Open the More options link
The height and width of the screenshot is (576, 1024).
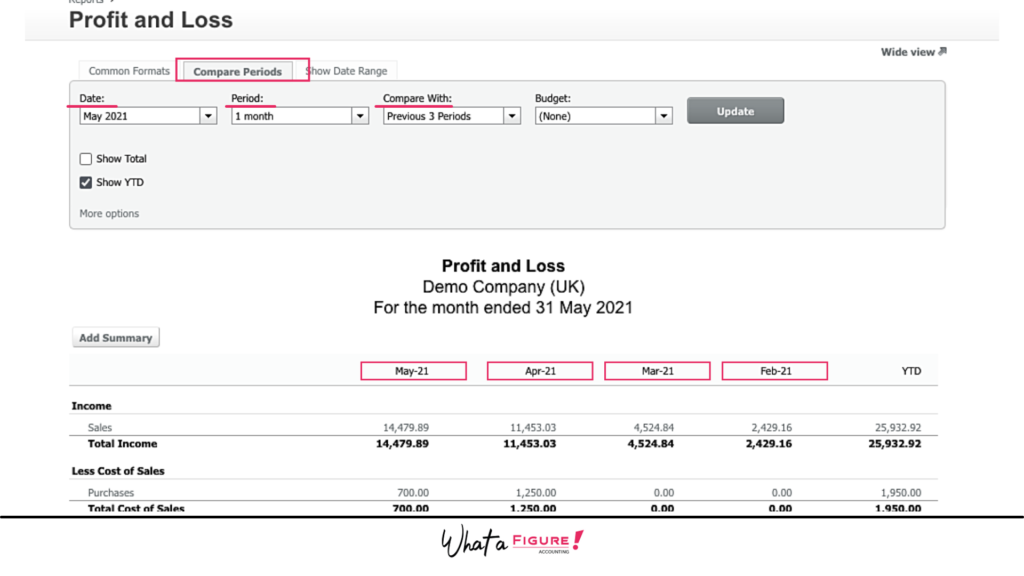coord(109,214)
